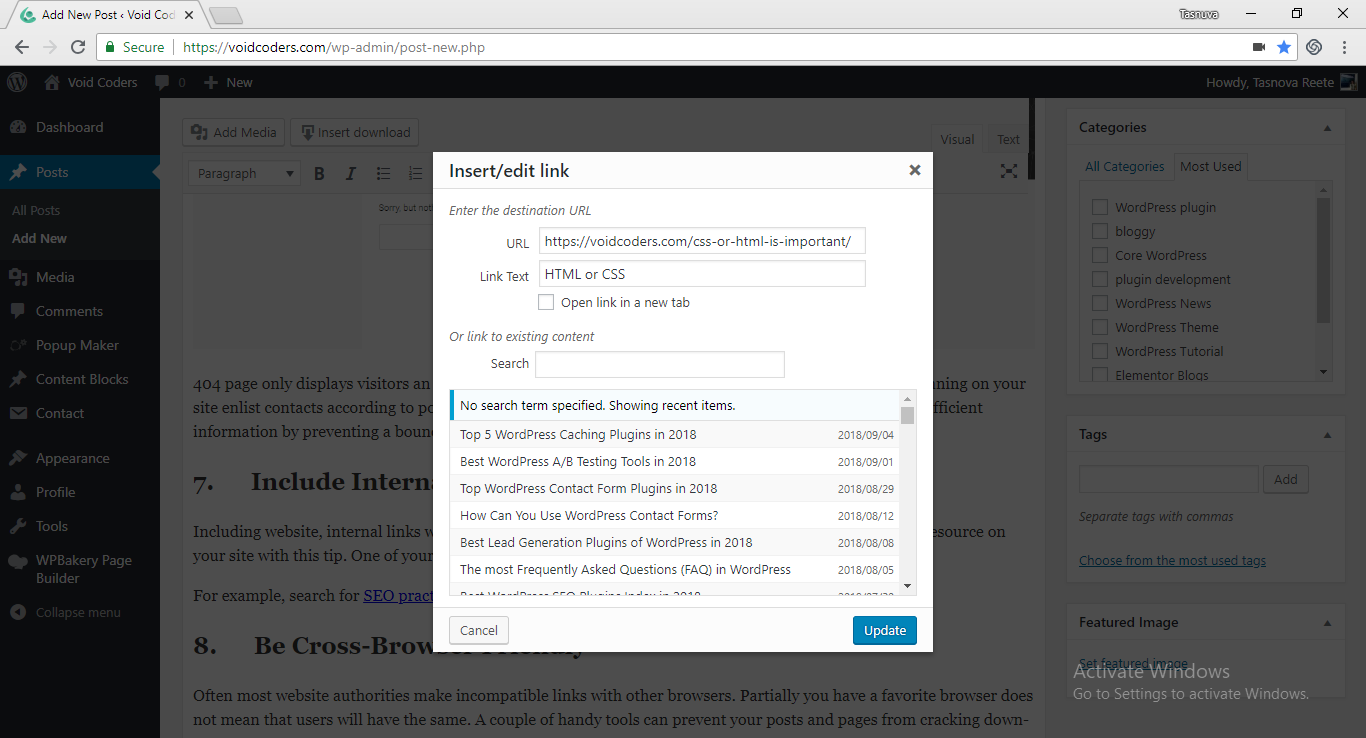Screen dimensions: 1366x738
Task: Click the Add Media button
Action: 234,132
